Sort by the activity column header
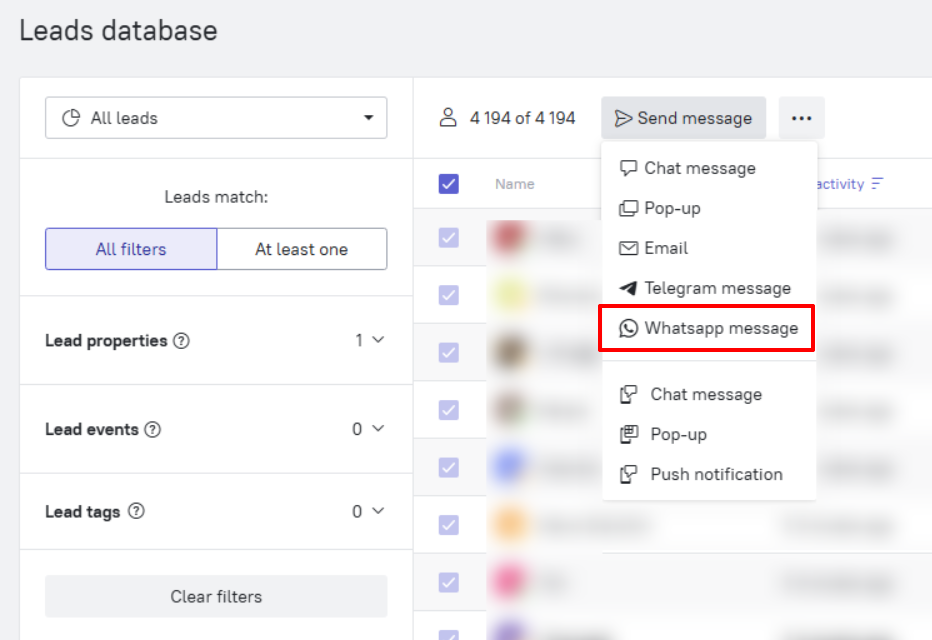932x640 pixels. pyautogui.click(x=840, y=184)
